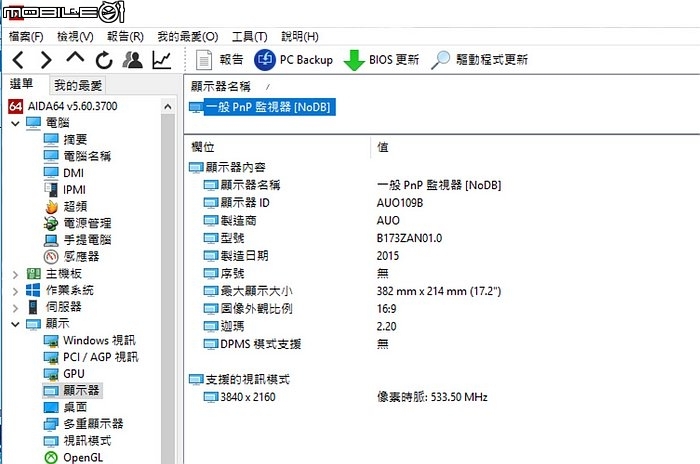Click the 顯示器名稱 column header

tap(221, 86)
